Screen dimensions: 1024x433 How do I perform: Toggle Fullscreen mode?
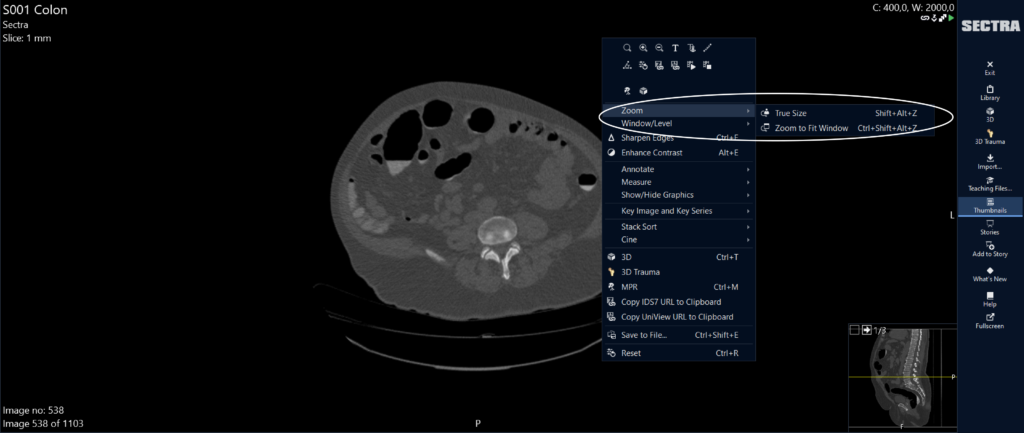[x=989, y=321]
